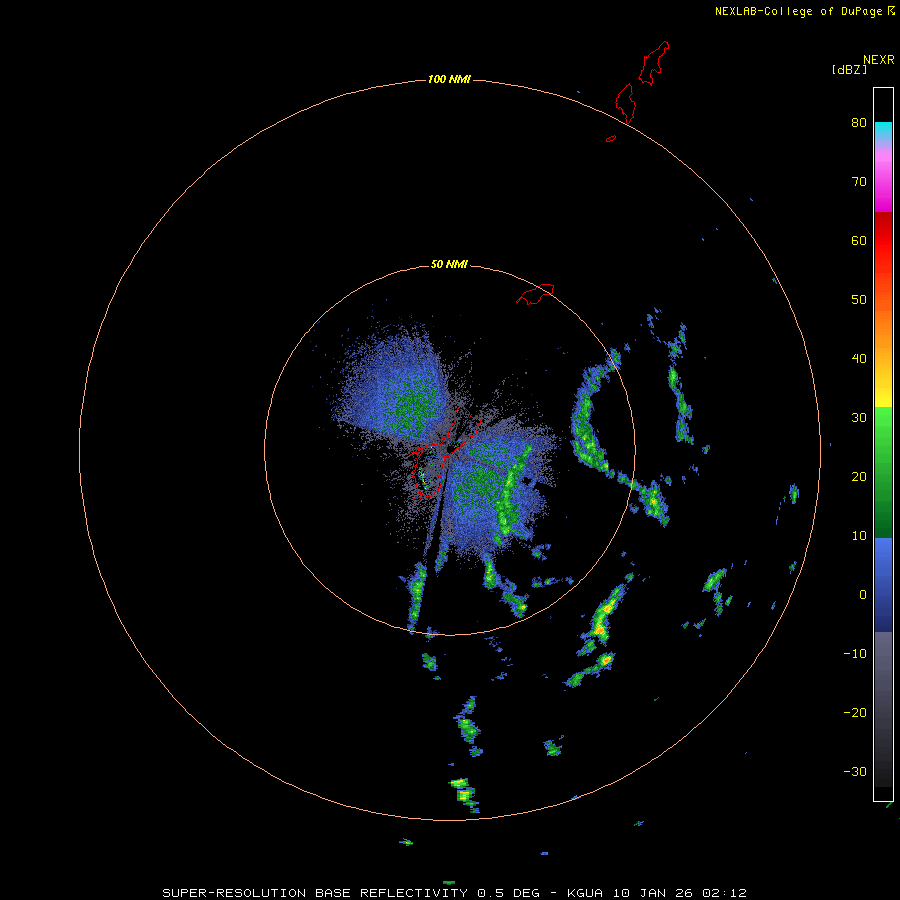The height and width of the screenshot is (900, 900).
Task: Click the -30 dBZ scale value
Action: [x=855, y=771]
